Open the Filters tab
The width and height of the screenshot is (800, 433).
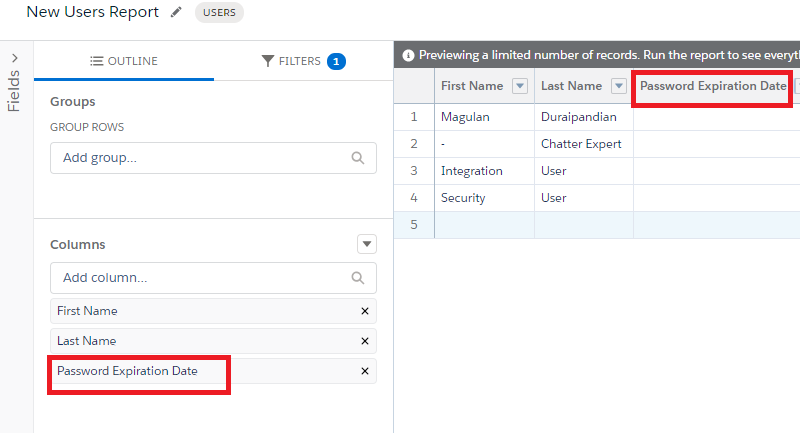pos(302,61)
